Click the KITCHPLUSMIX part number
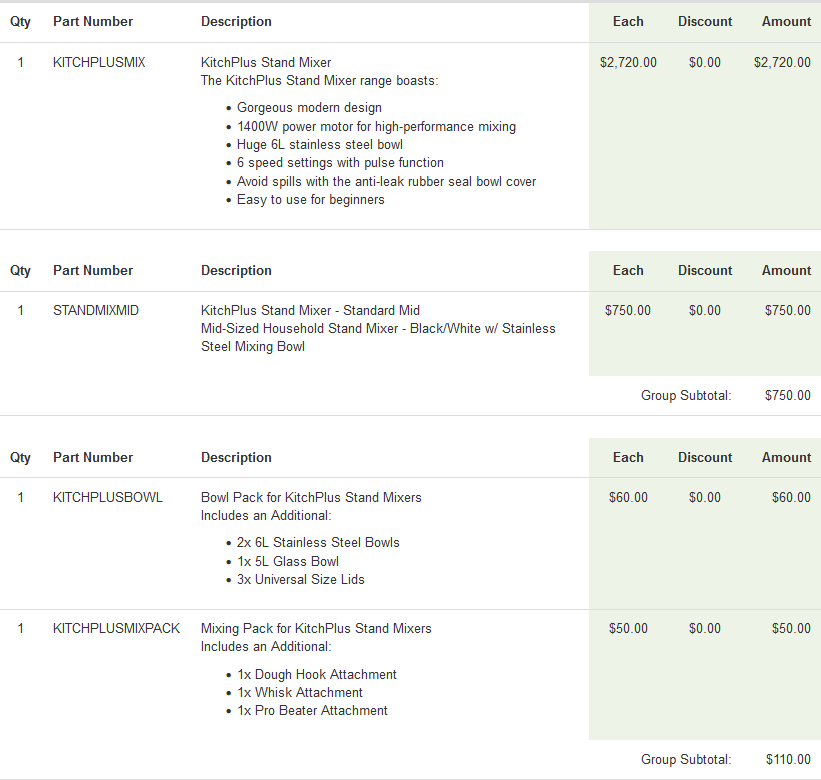821x780 pixels. pyautogui.click(x=99, y=62)
